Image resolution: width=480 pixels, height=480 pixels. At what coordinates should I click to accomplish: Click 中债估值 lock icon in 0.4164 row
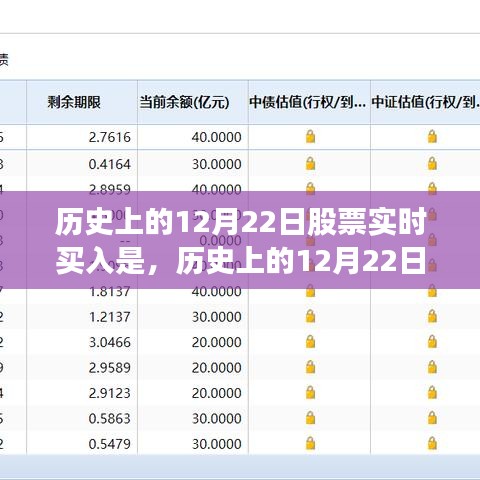310,164
